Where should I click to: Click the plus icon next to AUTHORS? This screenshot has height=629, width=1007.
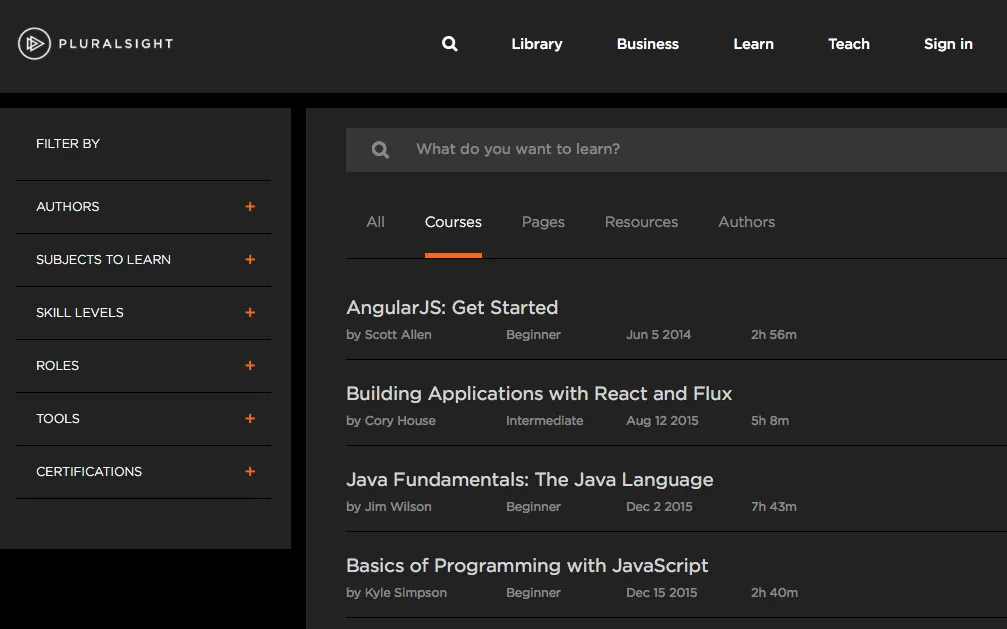(x=250, y=207)
